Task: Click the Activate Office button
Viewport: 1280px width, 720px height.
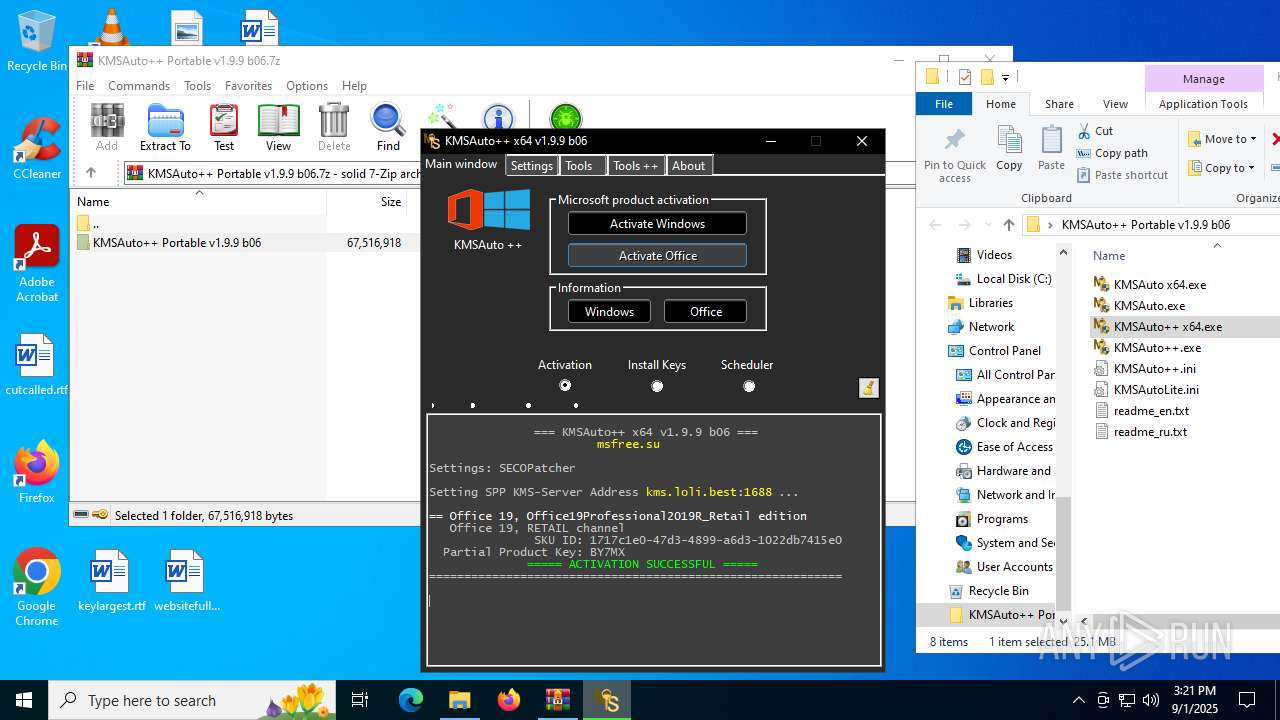Action: point(657,256)
